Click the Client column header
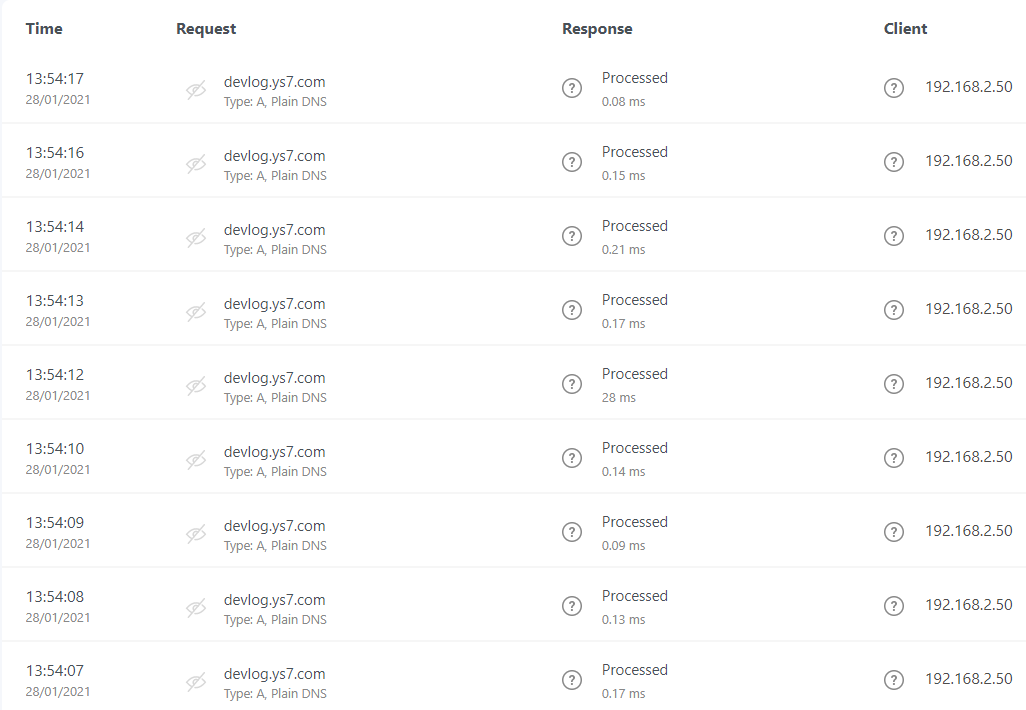 (x=905, y=29)
